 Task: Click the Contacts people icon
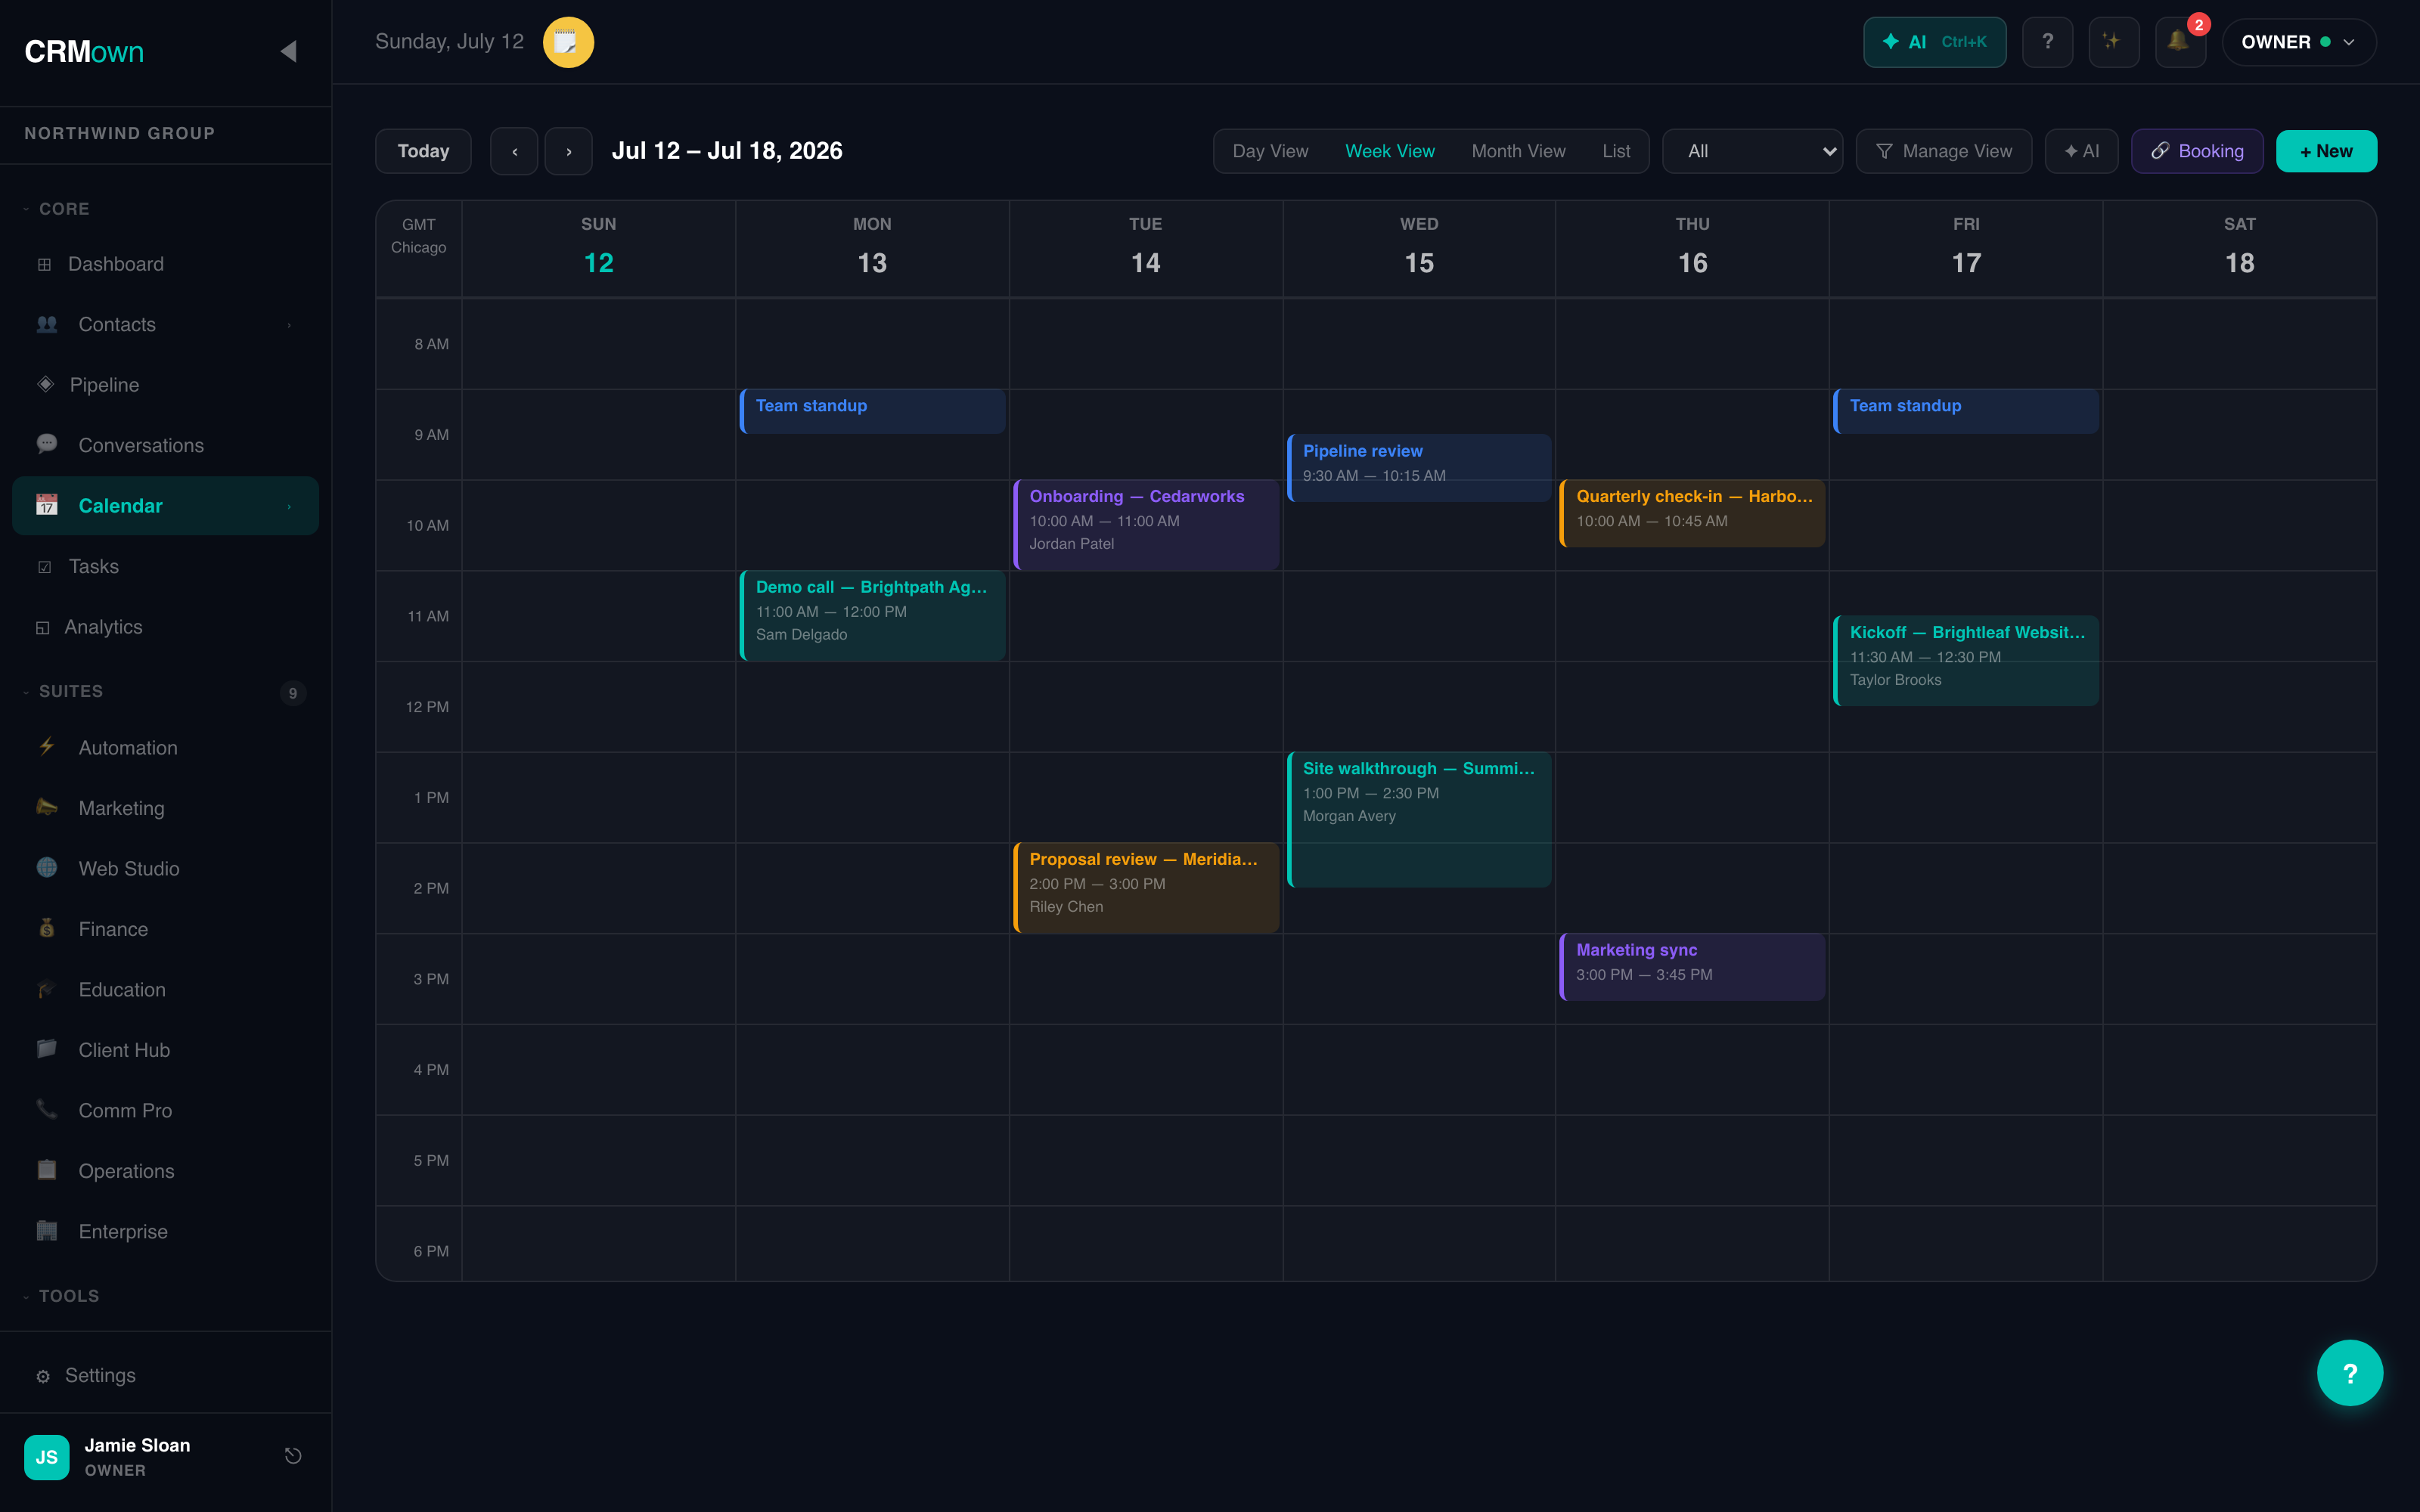point(47,324)
